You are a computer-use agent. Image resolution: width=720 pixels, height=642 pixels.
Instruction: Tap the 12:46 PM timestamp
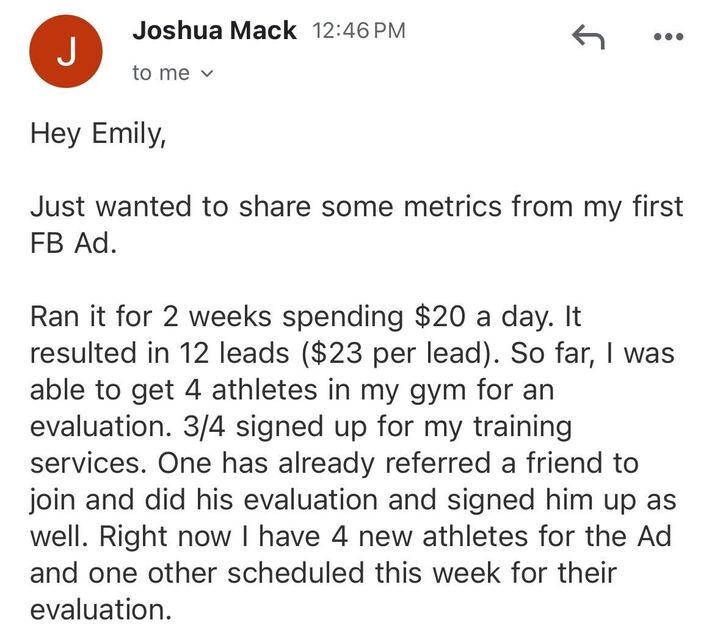coord(360,31)
